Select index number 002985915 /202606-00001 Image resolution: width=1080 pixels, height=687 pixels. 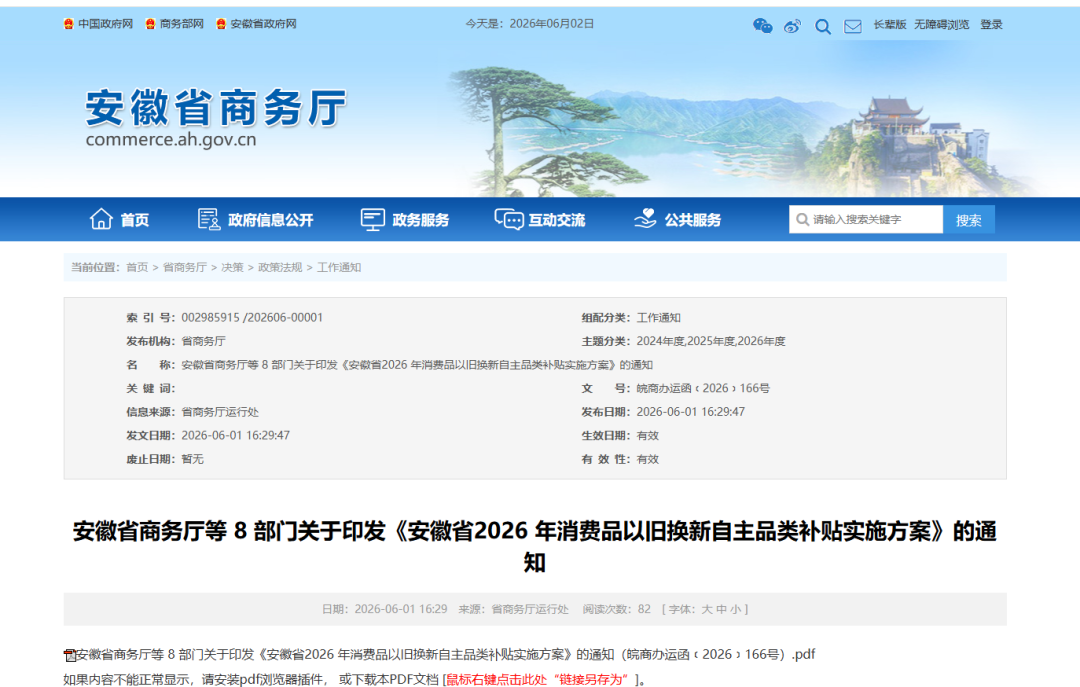pyautogui.click(x=252, y=318)
